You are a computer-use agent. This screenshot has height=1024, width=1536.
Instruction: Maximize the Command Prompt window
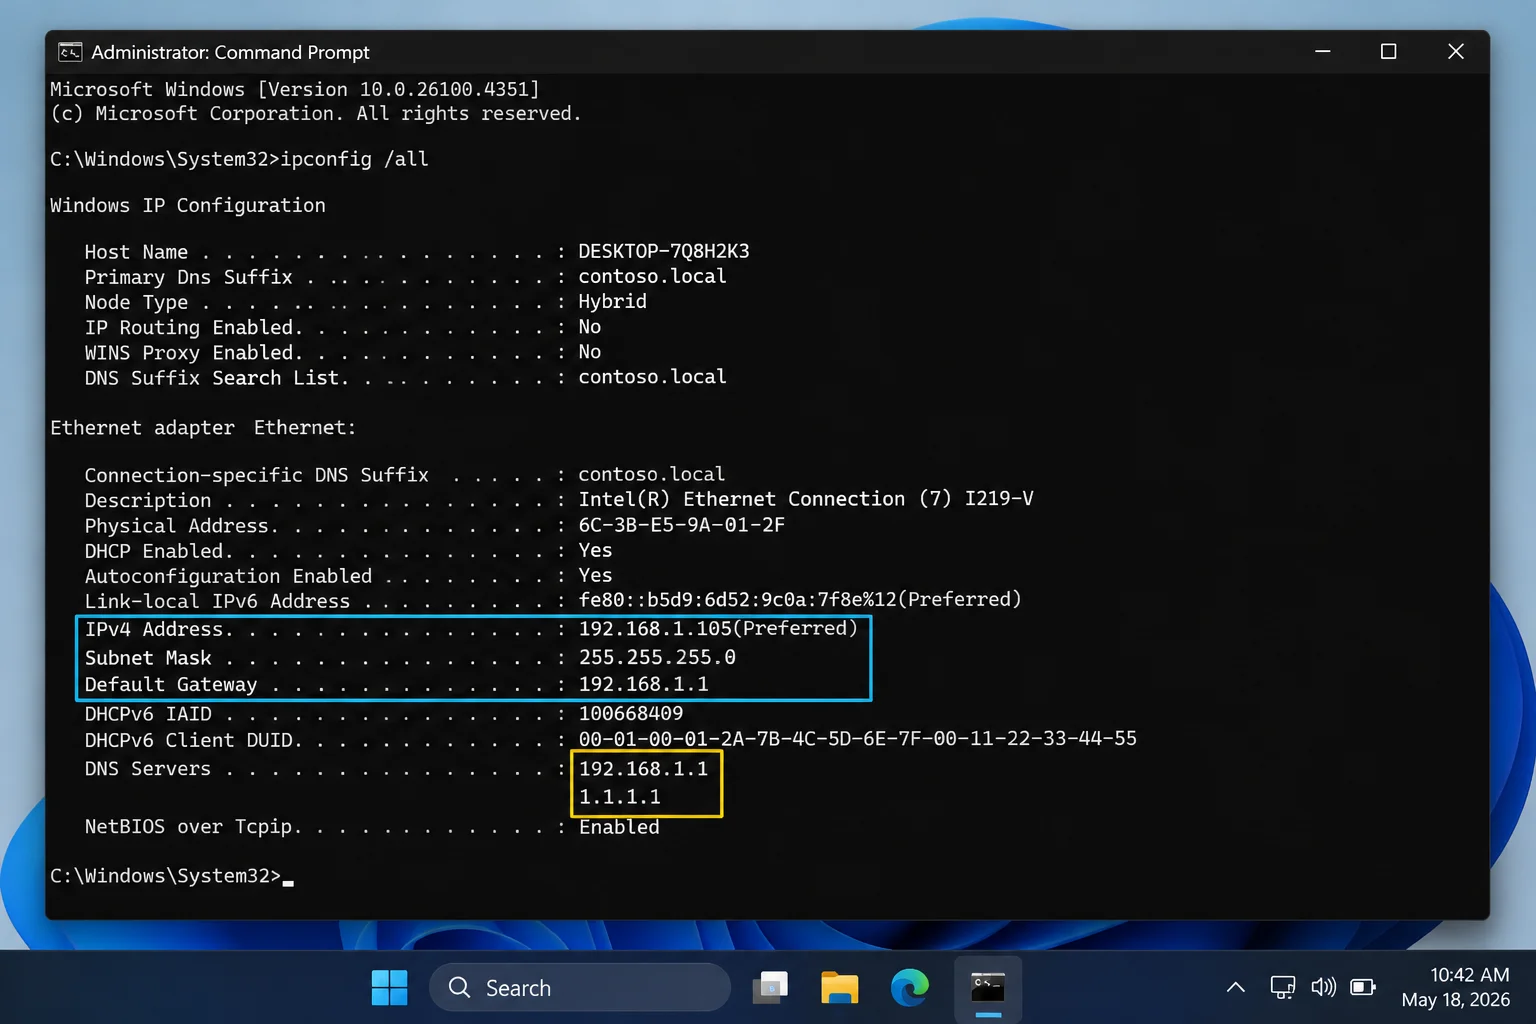[x=1389, y=51]
